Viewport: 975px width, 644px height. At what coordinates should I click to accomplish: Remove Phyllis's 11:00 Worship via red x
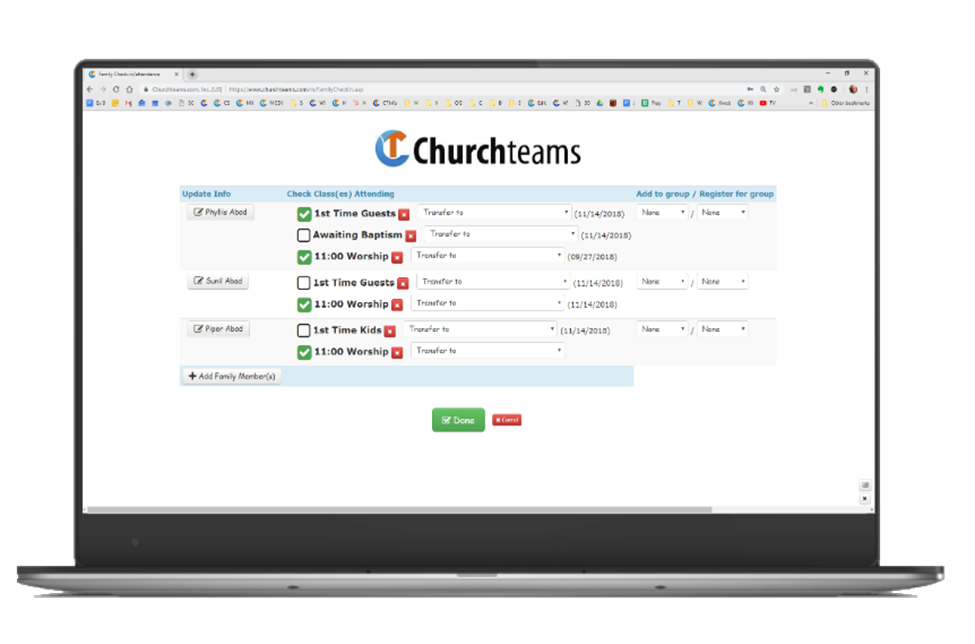coord(397,257)
